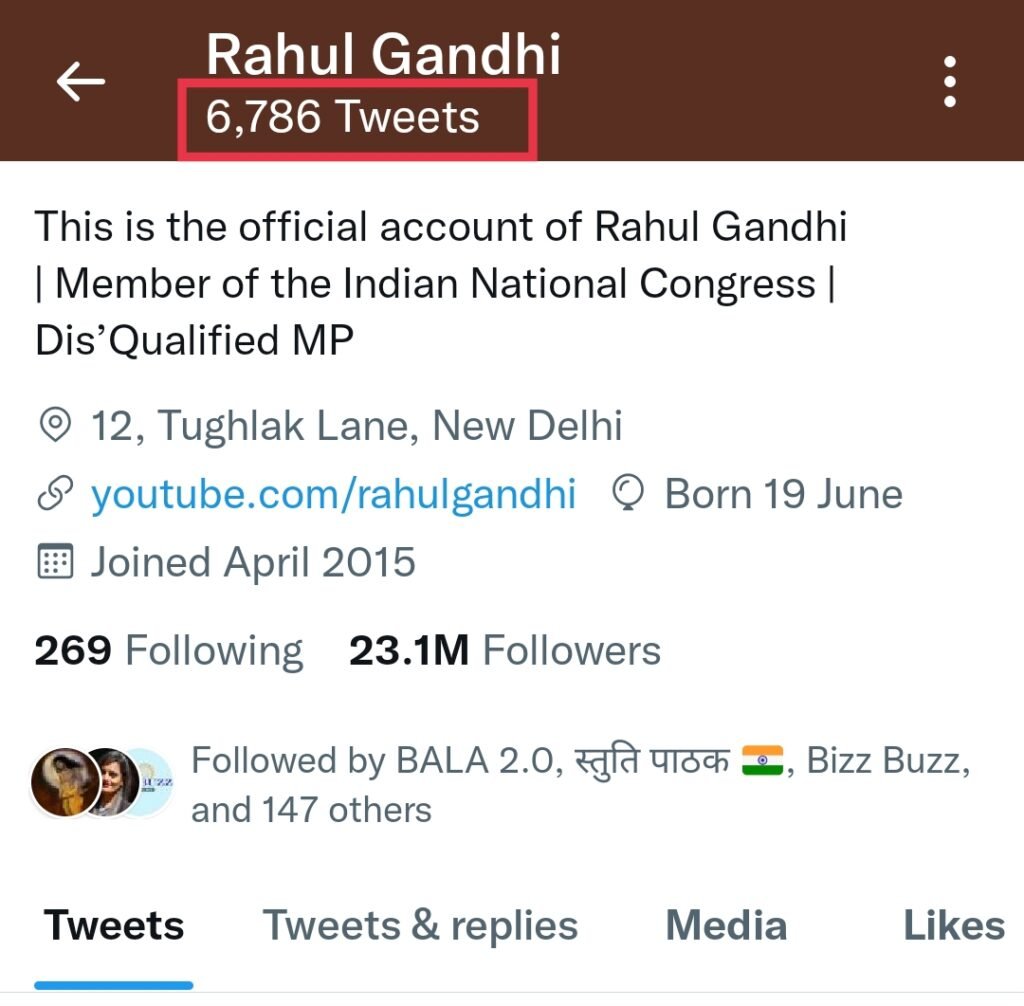The width and height of the screenshot is (1024, 1006).
Task: Open youtube.com/rahulgandhi link
Action: point(333,494)
